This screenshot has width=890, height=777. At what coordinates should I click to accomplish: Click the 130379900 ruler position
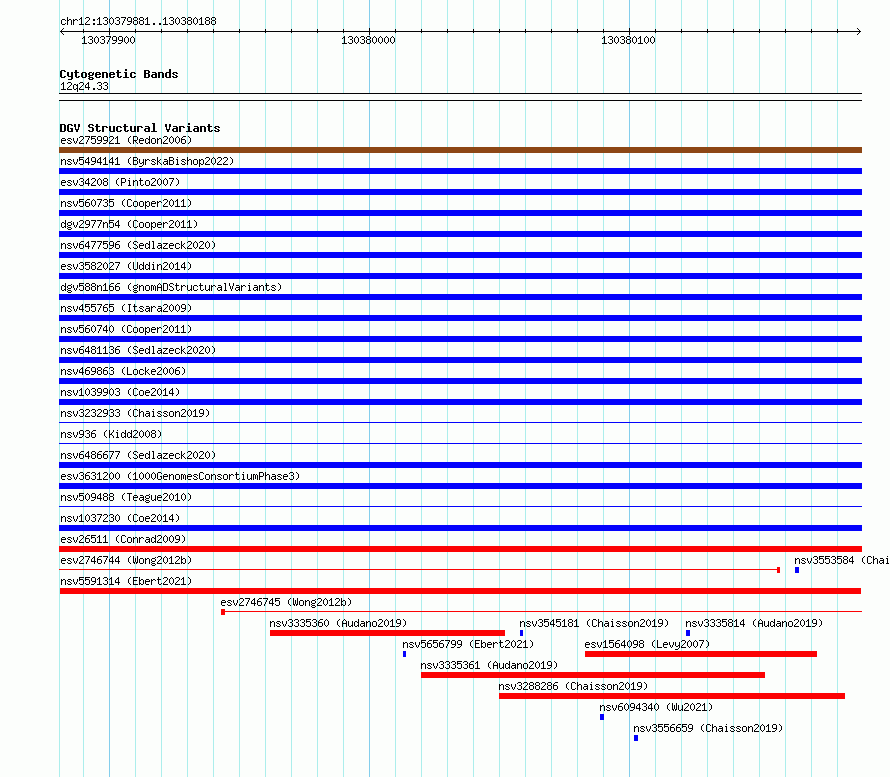tap(108, 40)
